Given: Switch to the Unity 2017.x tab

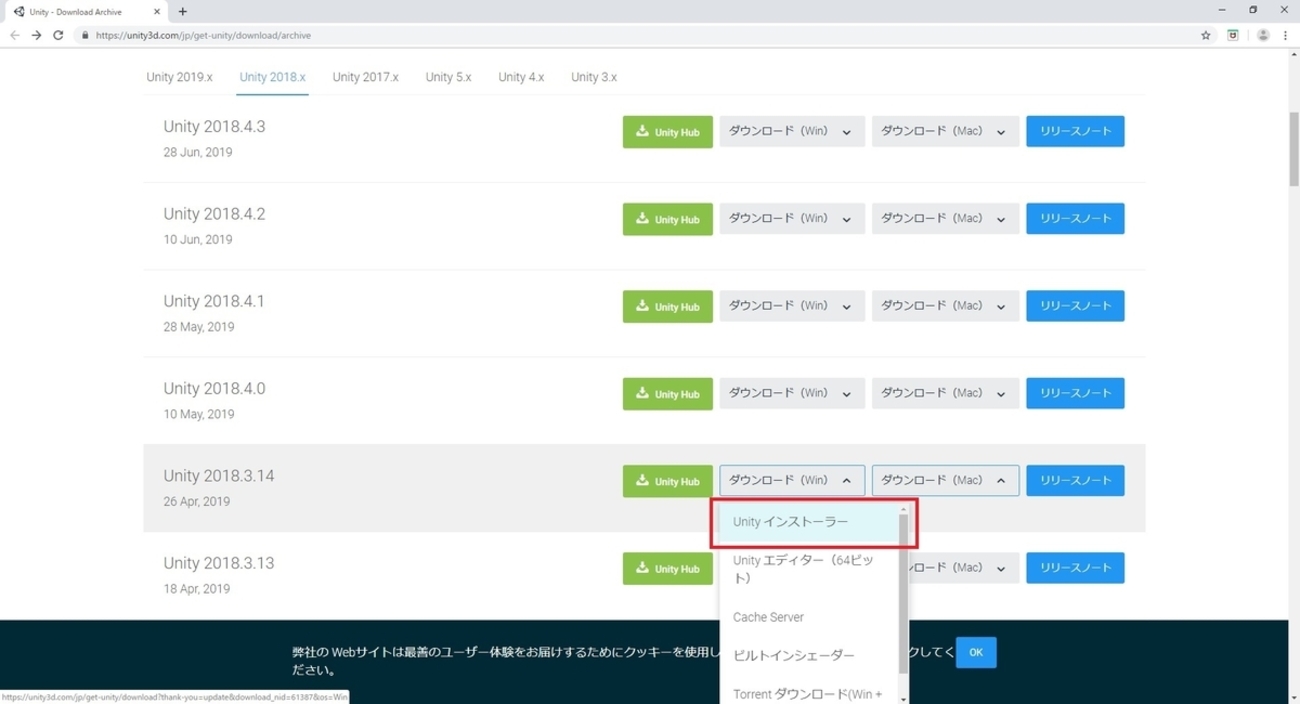Looking at the screenshot, I should tap(365, 76).
